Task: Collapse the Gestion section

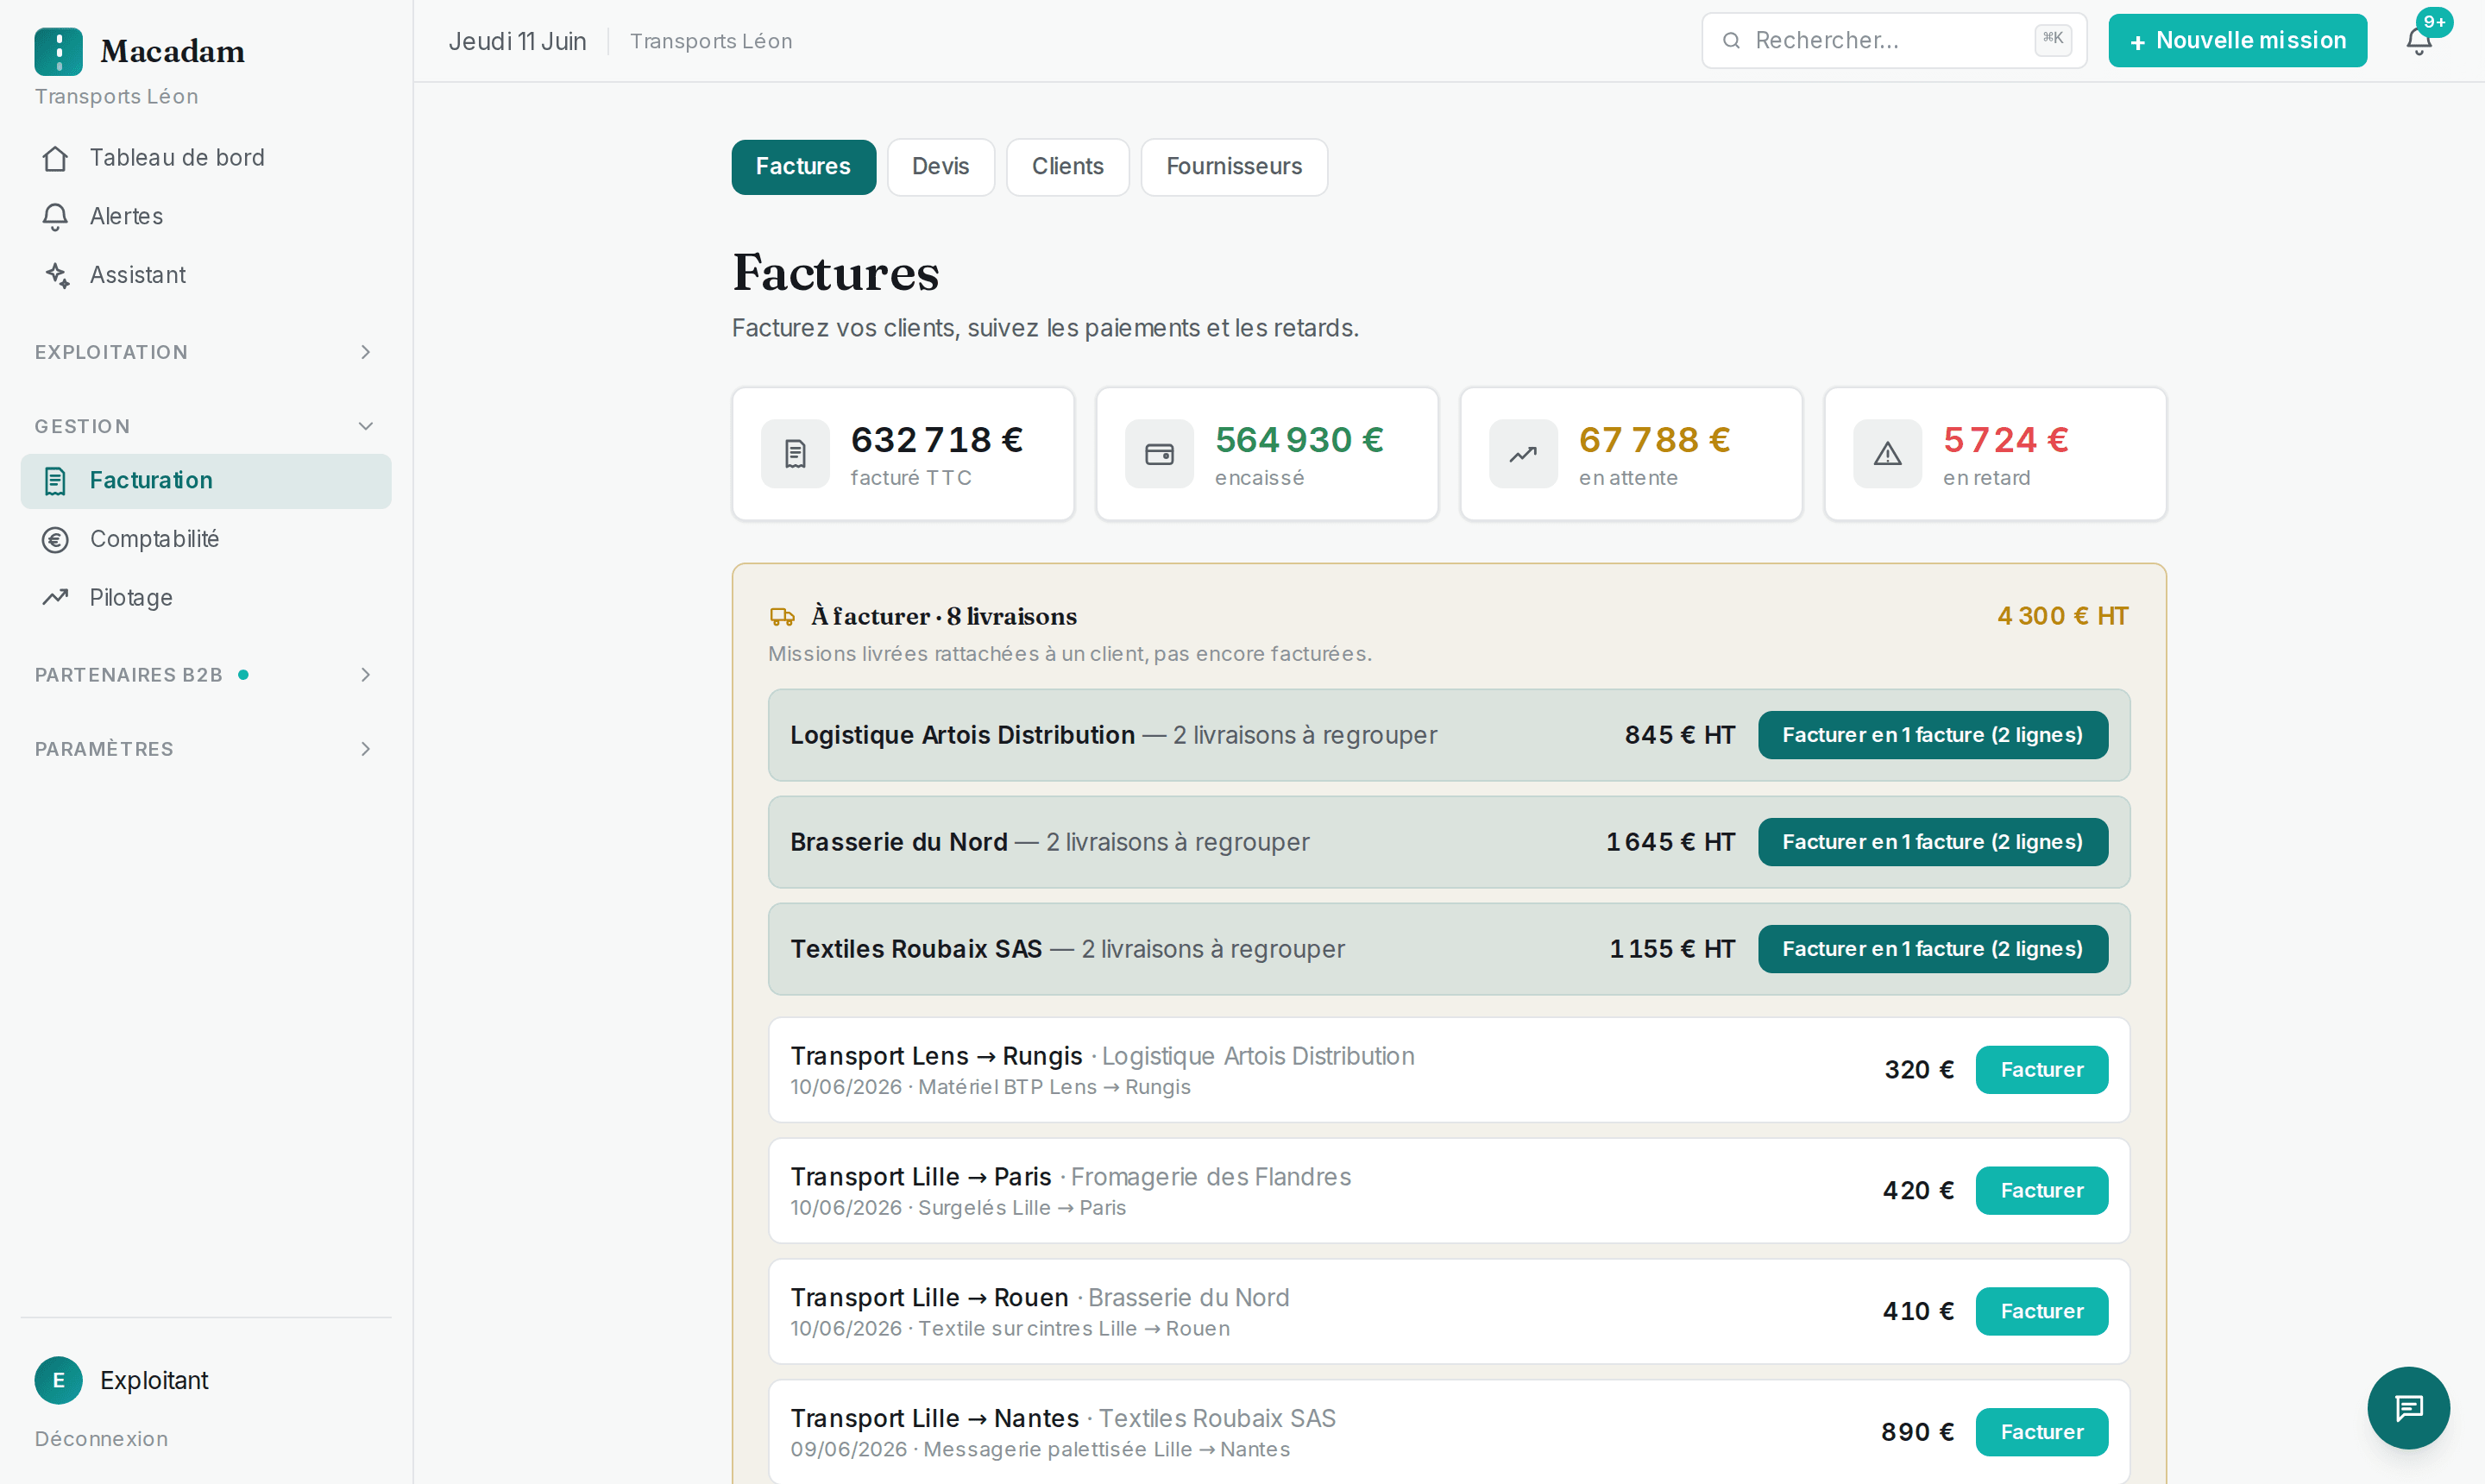Action: 205,426
